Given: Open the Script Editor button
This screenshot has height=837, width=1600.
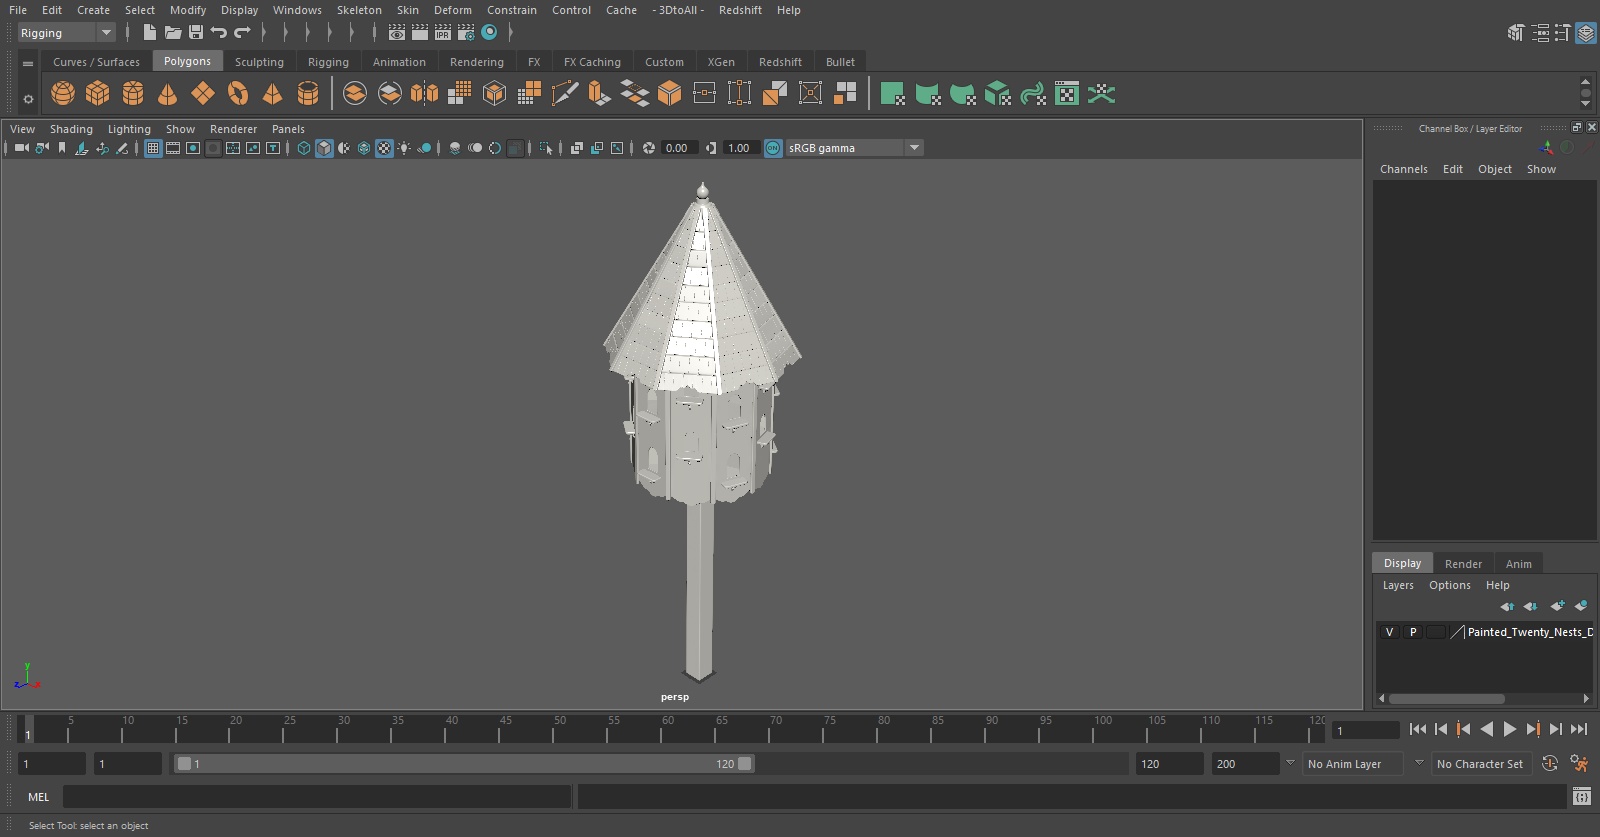Looking at the screenshot, I should coord(1582,796).
